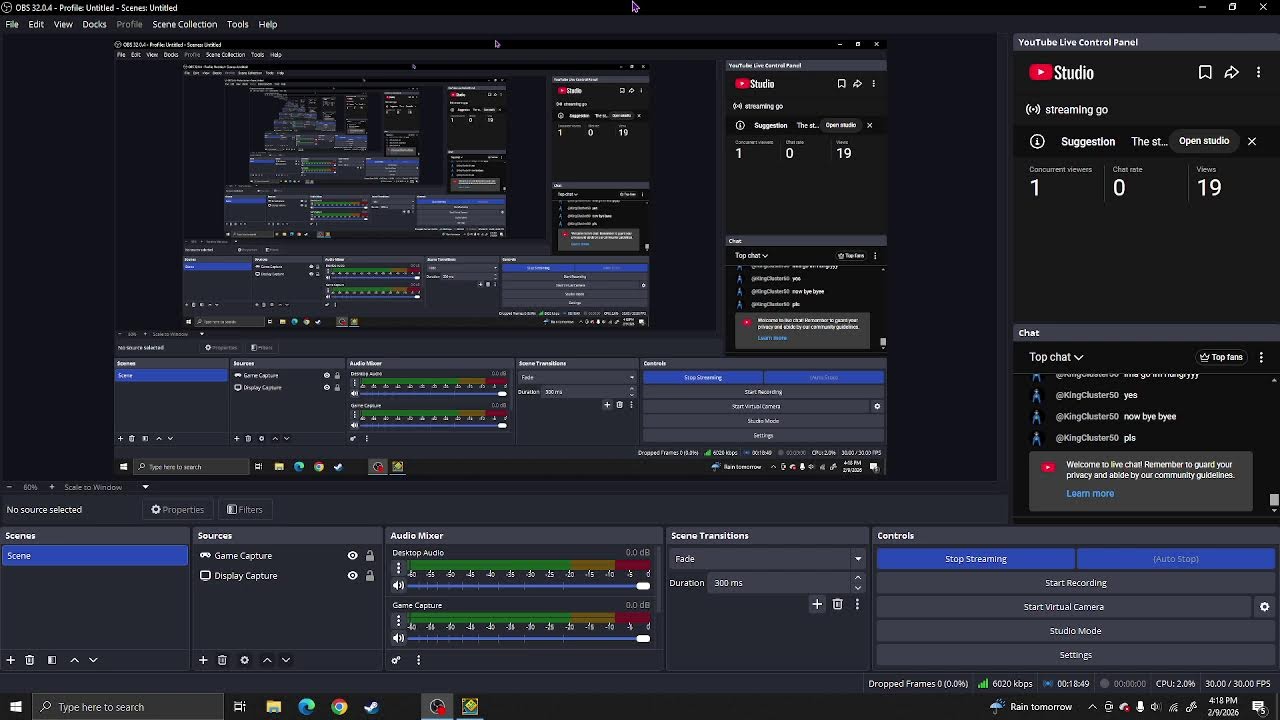Click Stop Streaming button

tap(976, 559)
